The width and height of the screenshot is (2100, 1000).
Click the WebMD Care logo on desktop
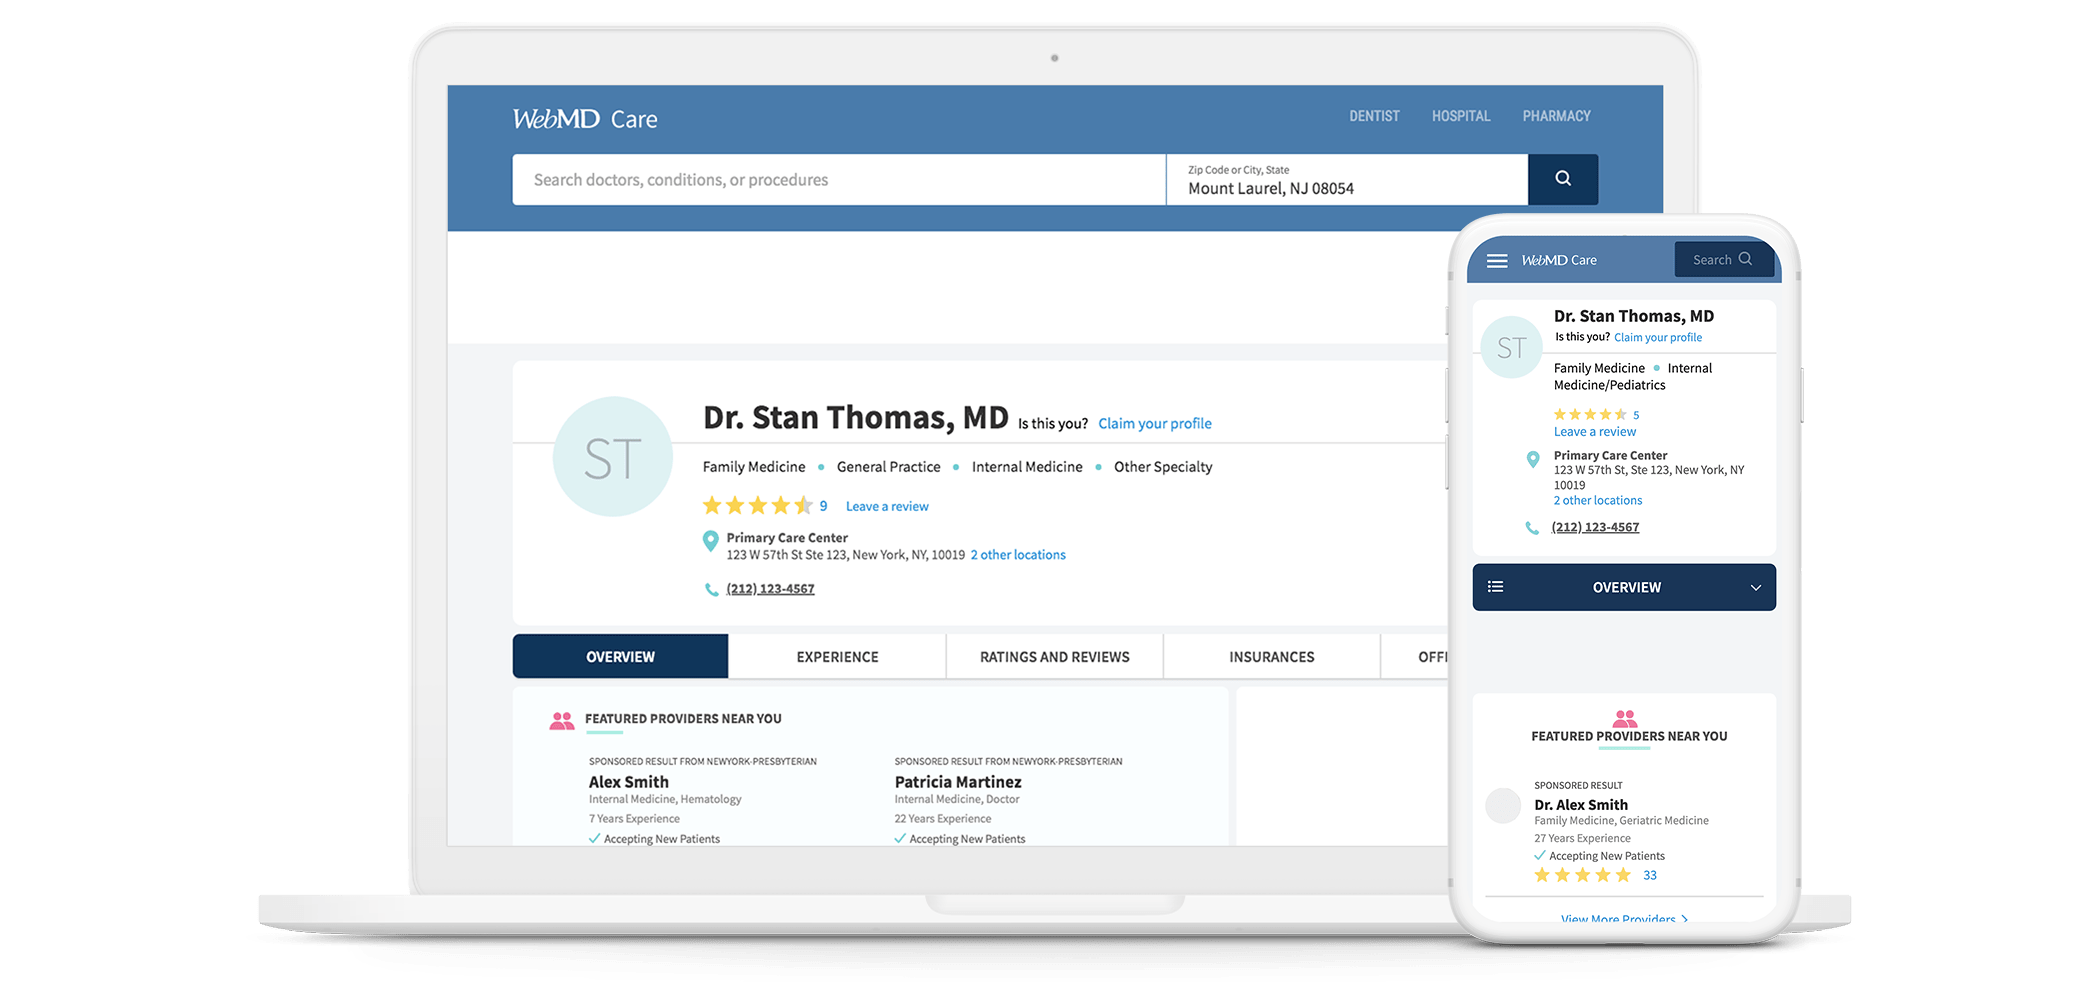(585, 119)
